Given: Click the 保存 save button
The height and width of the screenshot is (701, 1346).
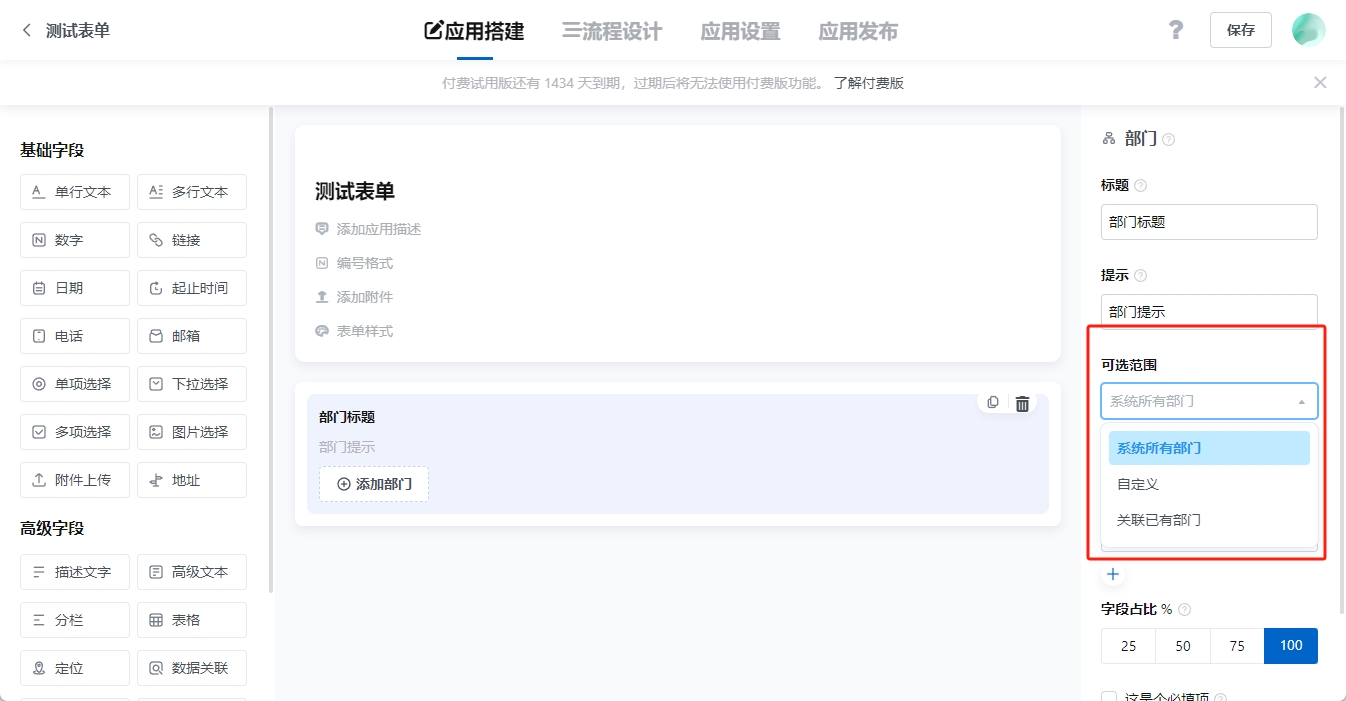Looking at the screenshot, I should tap(1240, 30).
